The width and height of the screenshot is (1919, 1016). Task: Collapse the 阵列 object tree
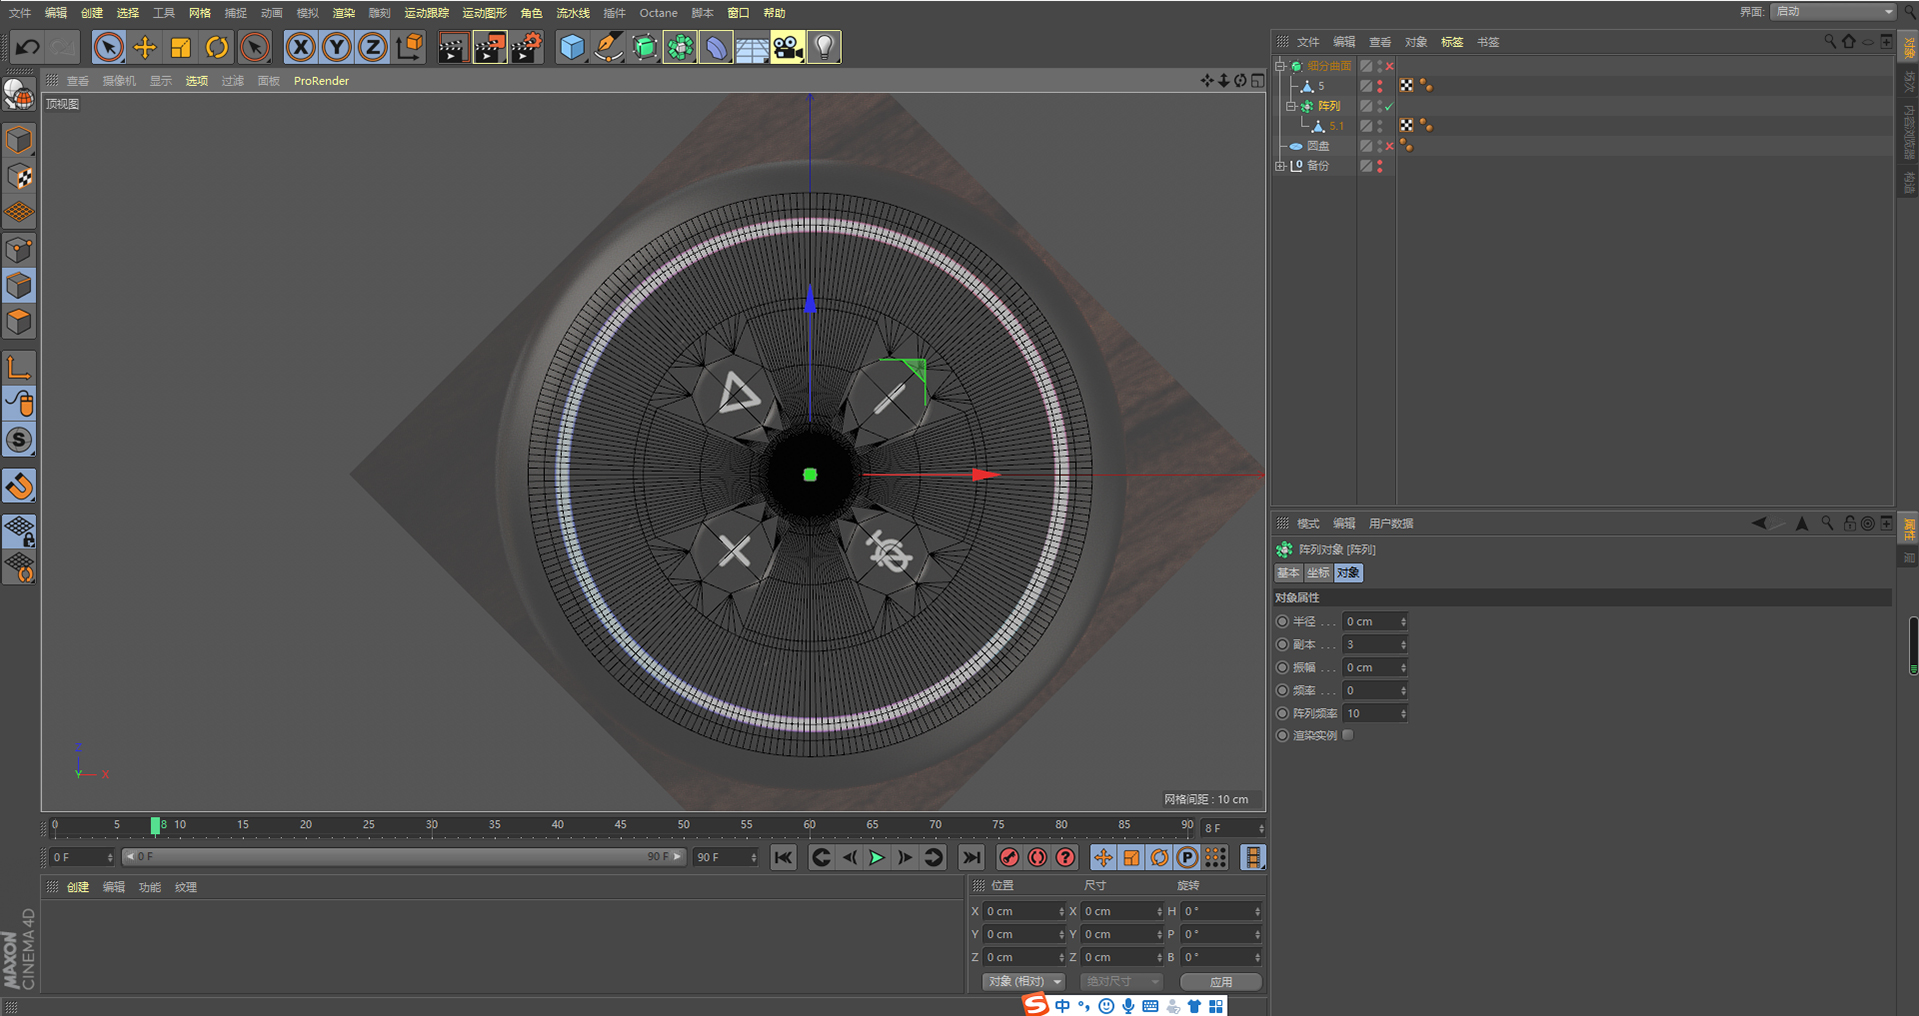pyautogui.click(x=1291, y=106)
